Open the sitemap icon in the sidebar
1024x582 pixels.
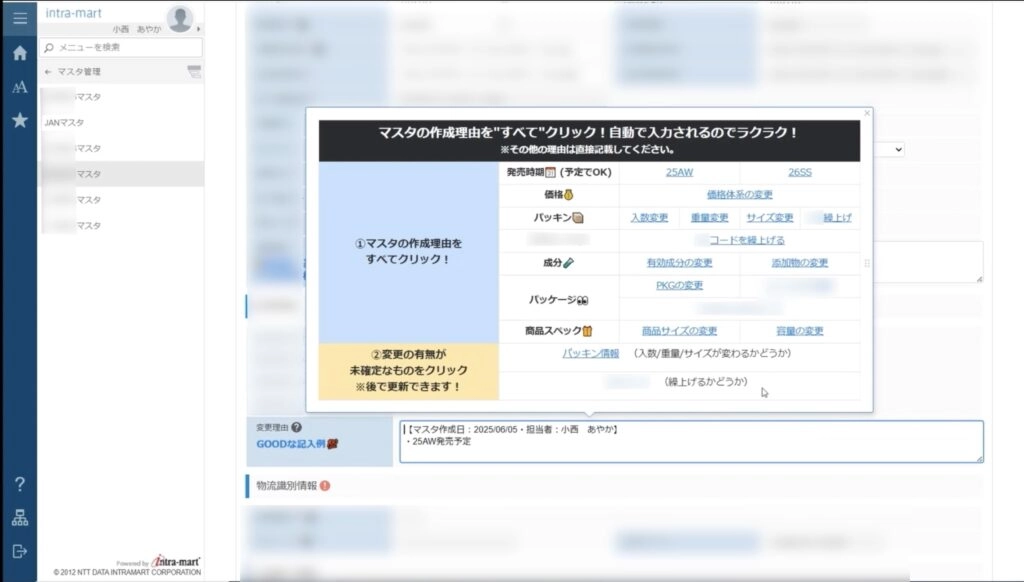(20, 518)
